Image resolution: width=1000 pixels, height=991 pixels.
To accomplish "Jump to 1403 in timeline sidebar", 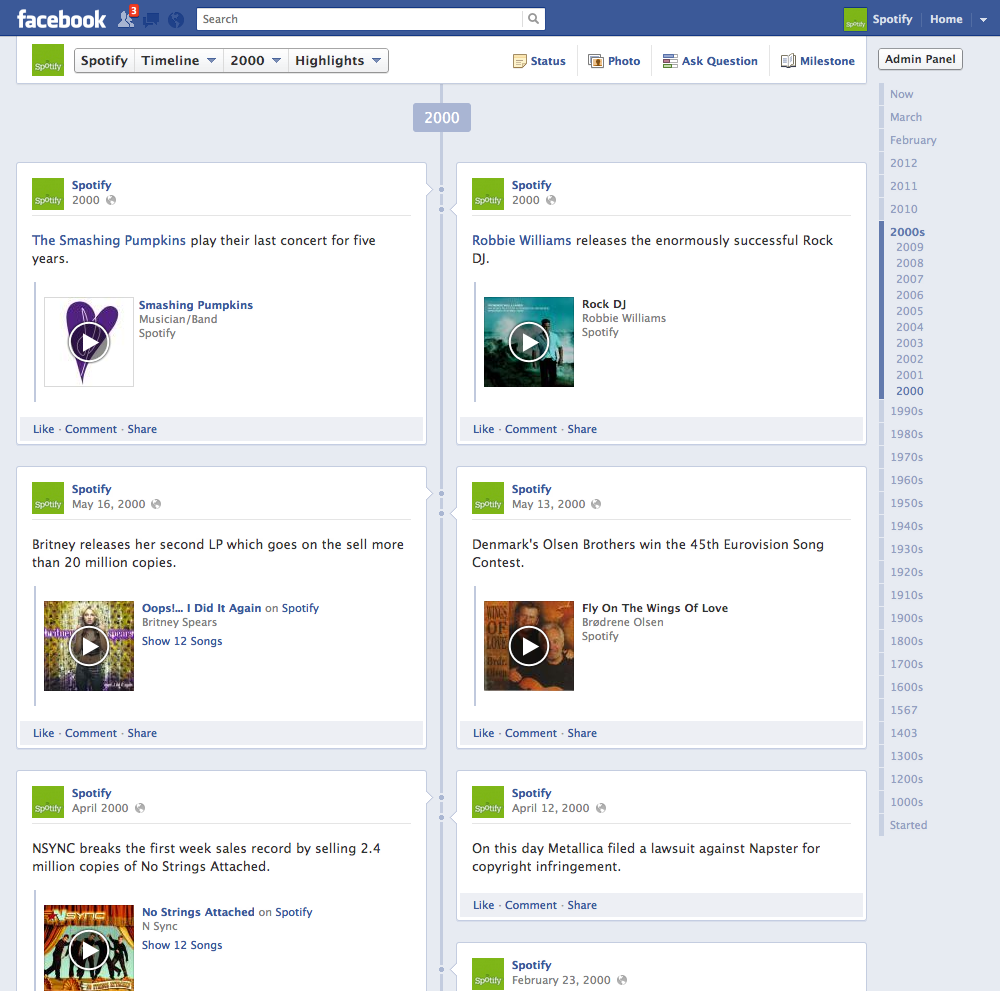I will tap(904, 733).
